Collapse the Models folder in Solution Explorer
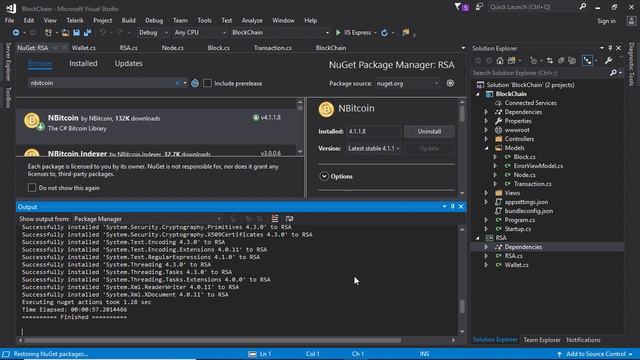Viewport: 640px width, 360px height. 487,148
